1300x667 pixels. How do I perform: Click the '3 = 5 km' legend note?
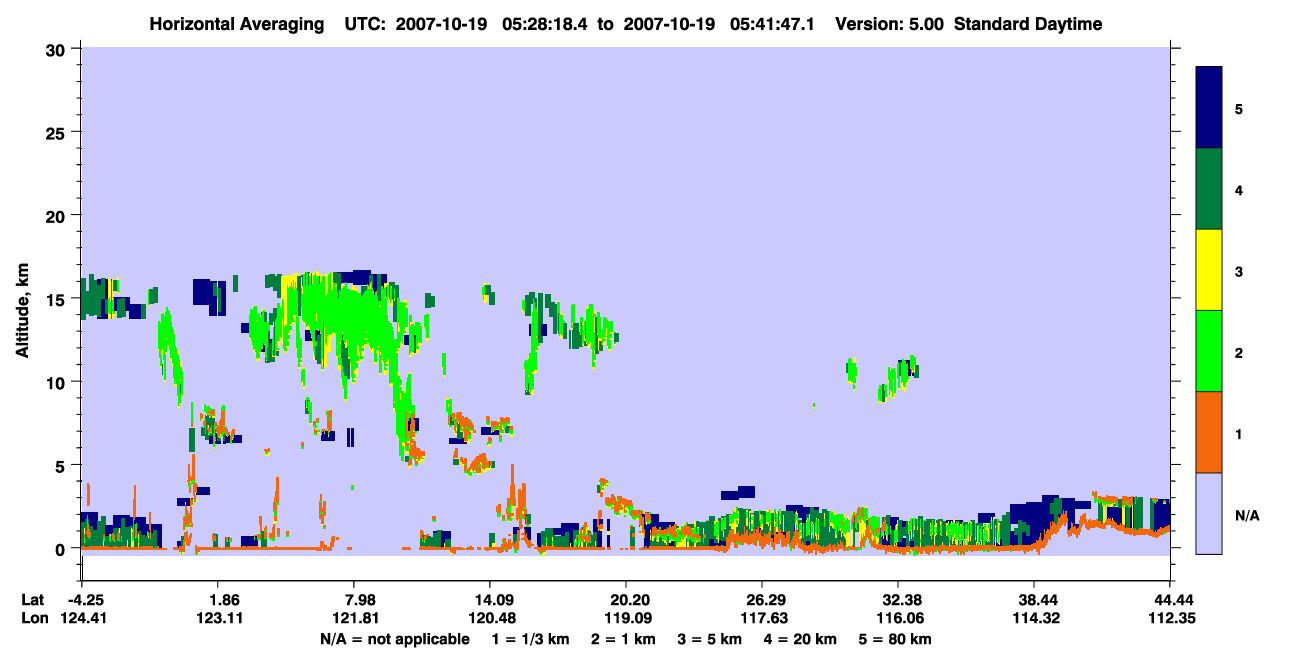point(708,639)
